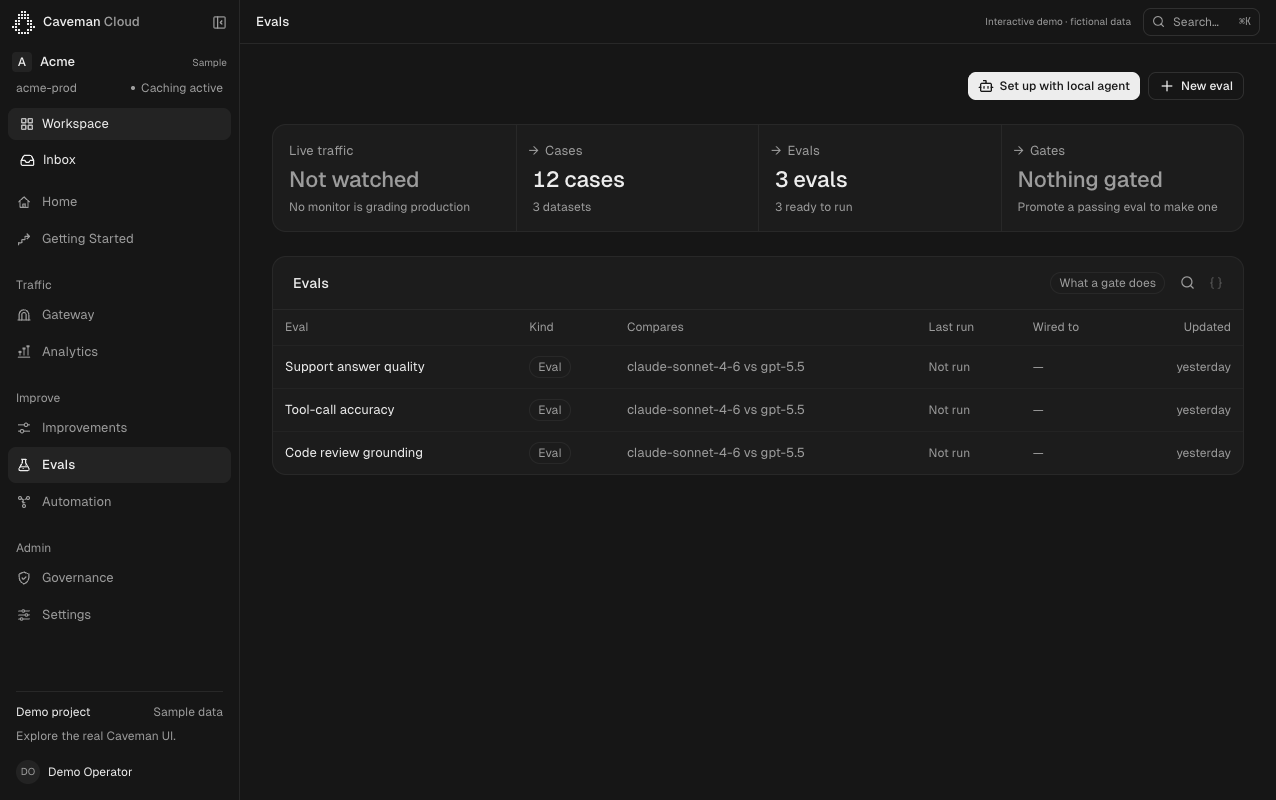This screenshot has width=1276, height=800.
Task: Open the Inbox
Action: tap(119, 160)
